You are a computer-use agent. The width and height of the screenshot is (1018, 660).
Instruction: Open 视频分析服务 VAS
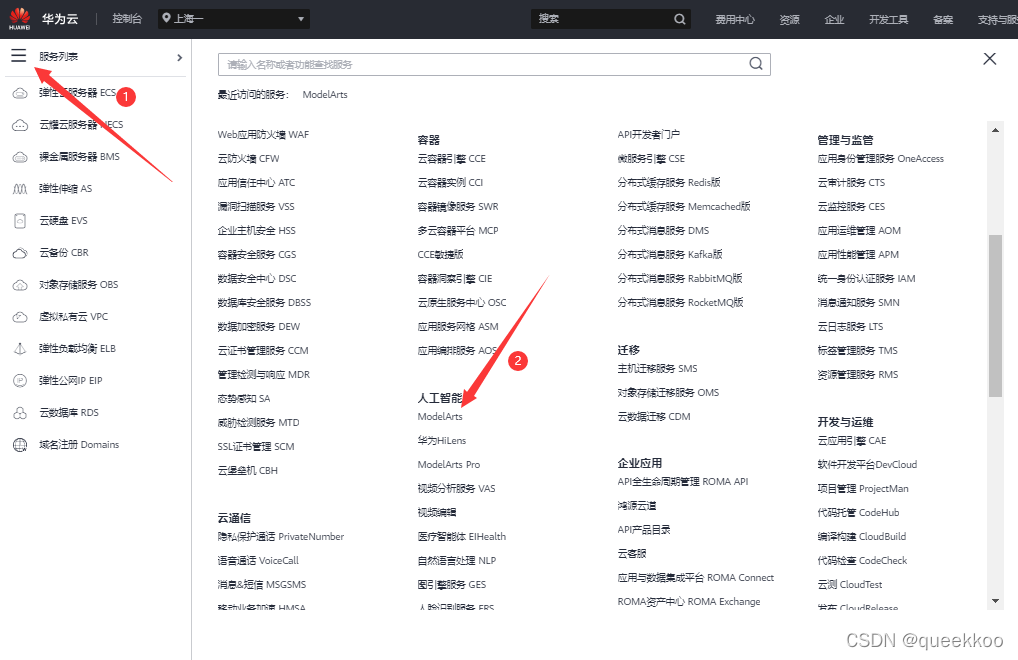pyautogui.click(x=456, y=489)
